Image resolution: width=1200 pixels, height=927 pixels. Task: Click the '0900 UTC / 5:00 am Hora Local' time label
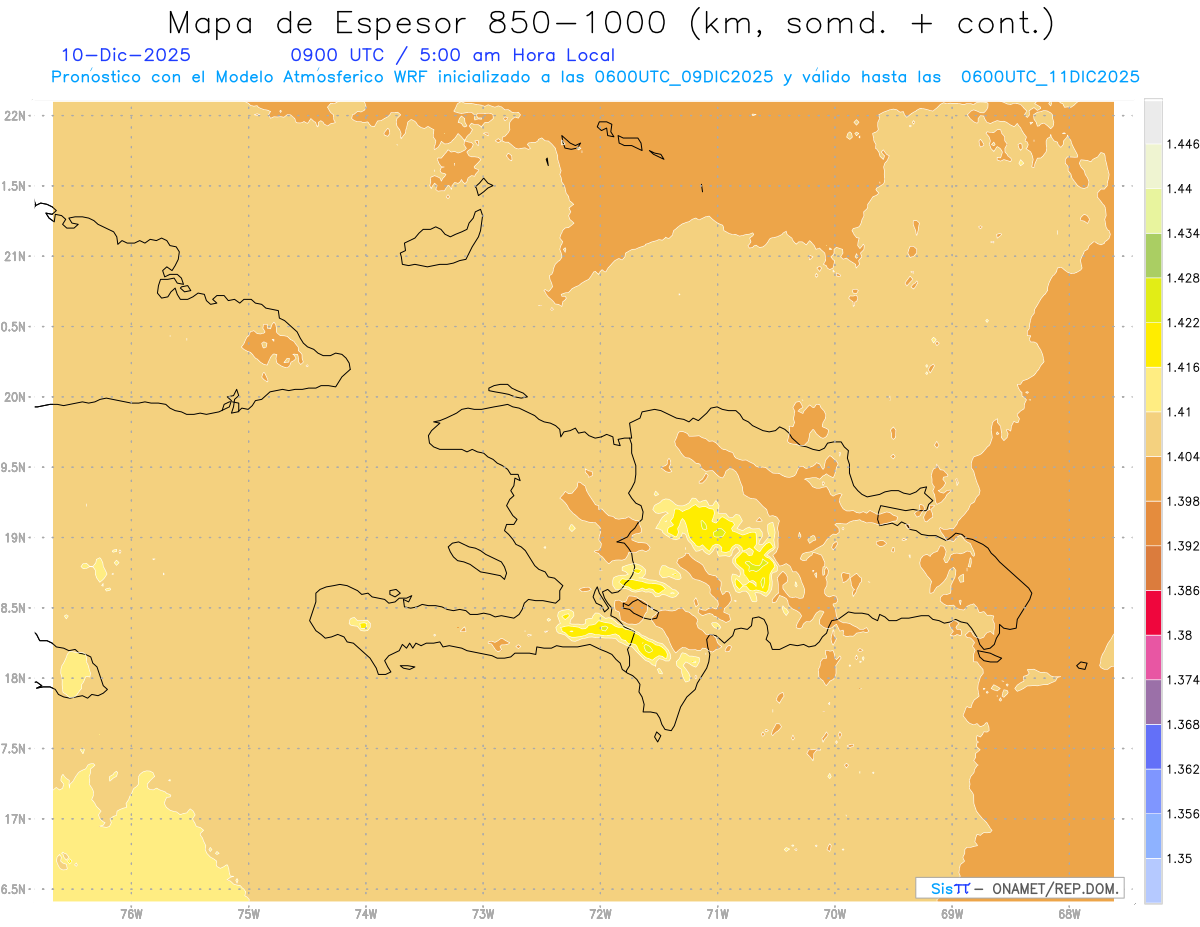[453, 56]
